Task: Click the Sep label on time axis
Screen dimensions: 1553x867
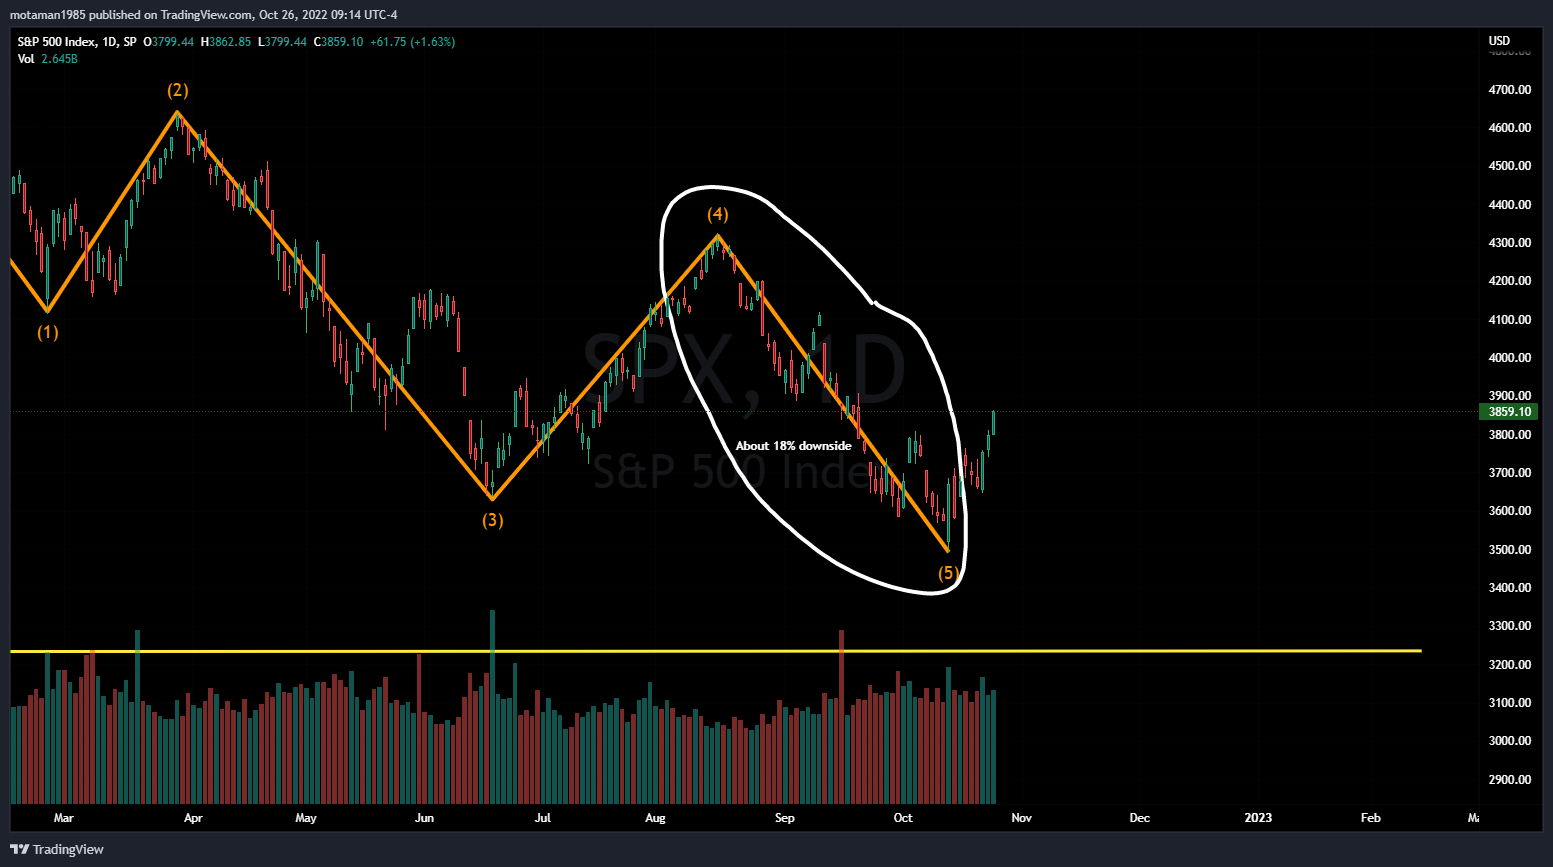Action: click(785, 818)
